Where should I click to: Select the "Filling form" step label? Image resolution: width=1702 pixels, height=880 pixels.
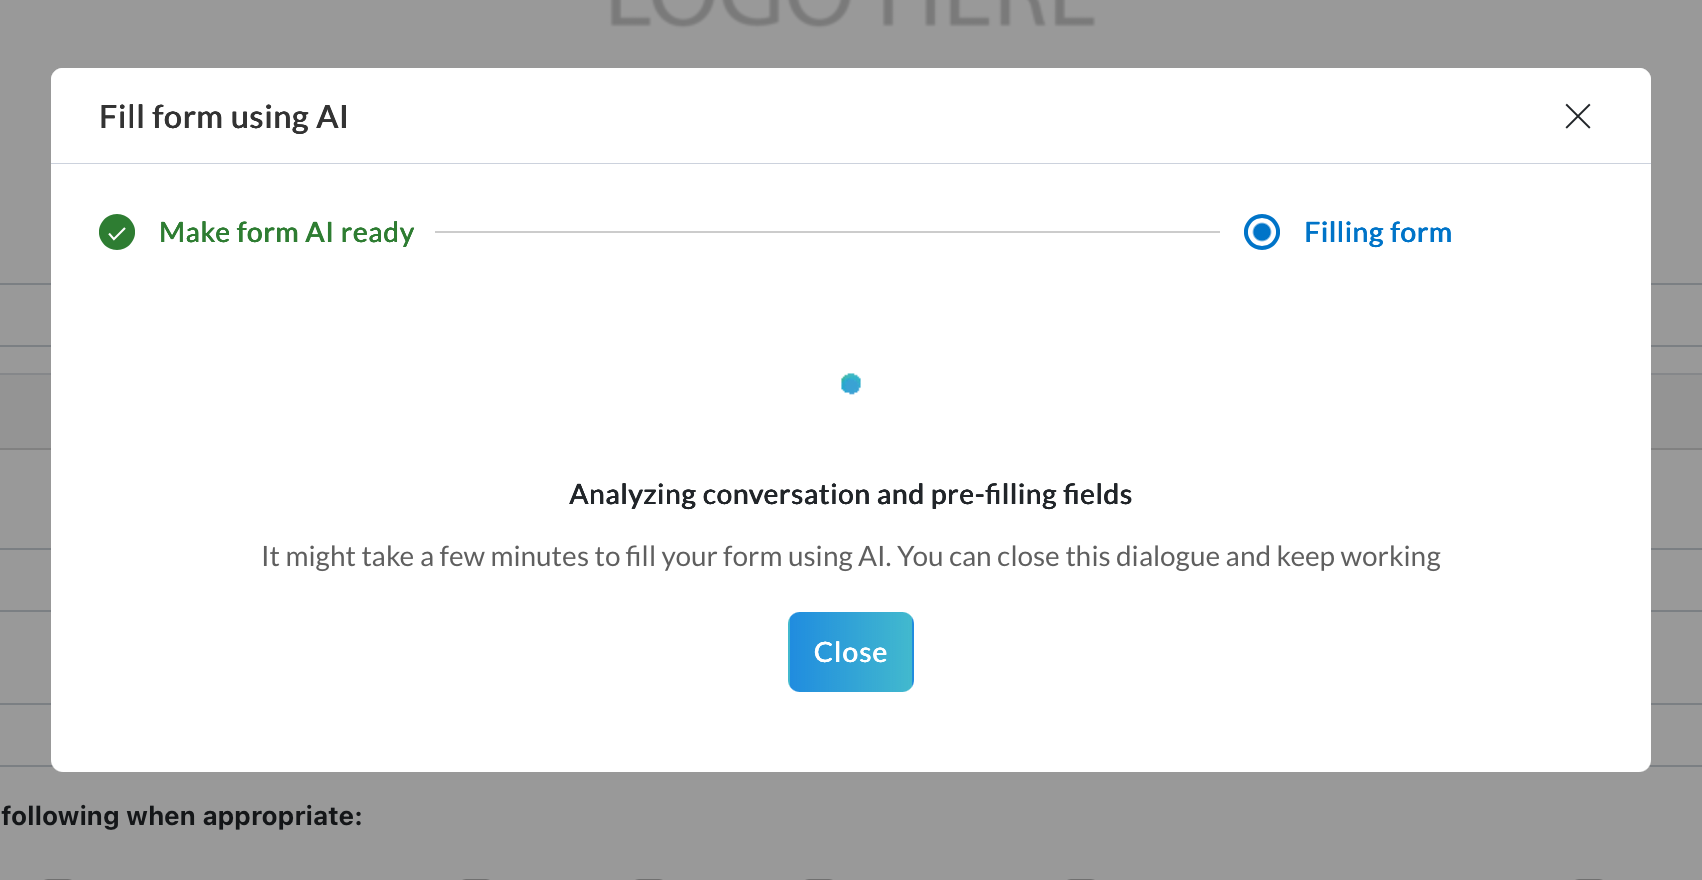pos(1377,232)
